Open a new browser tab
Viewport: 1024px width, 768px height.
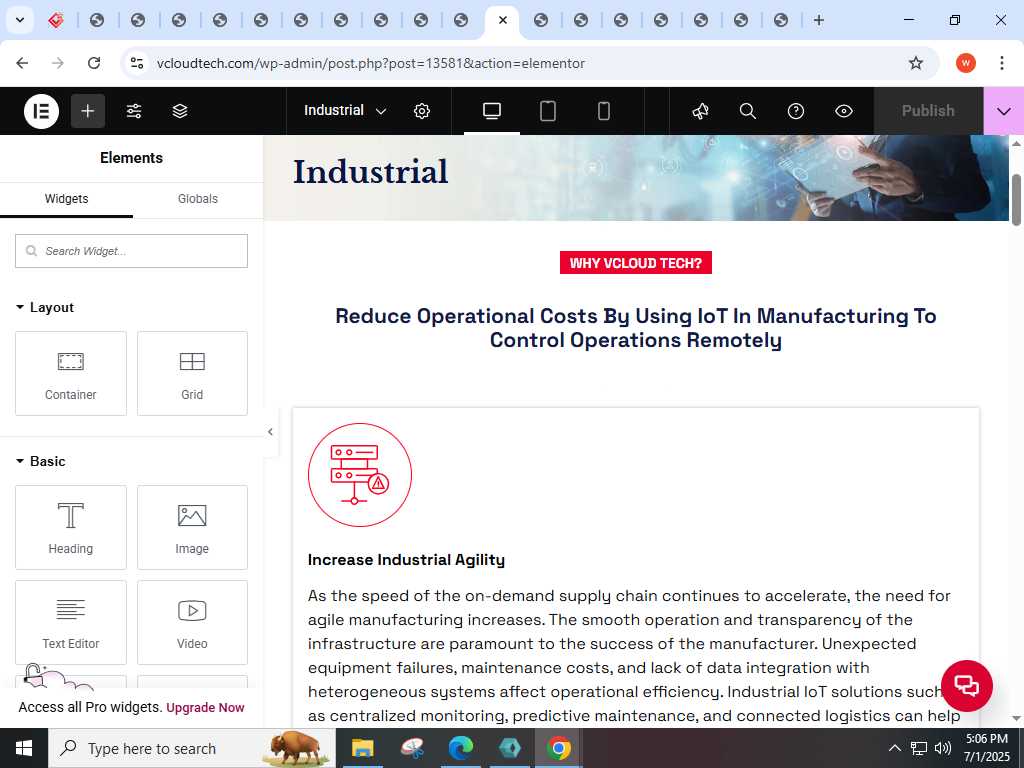point(818,20)
